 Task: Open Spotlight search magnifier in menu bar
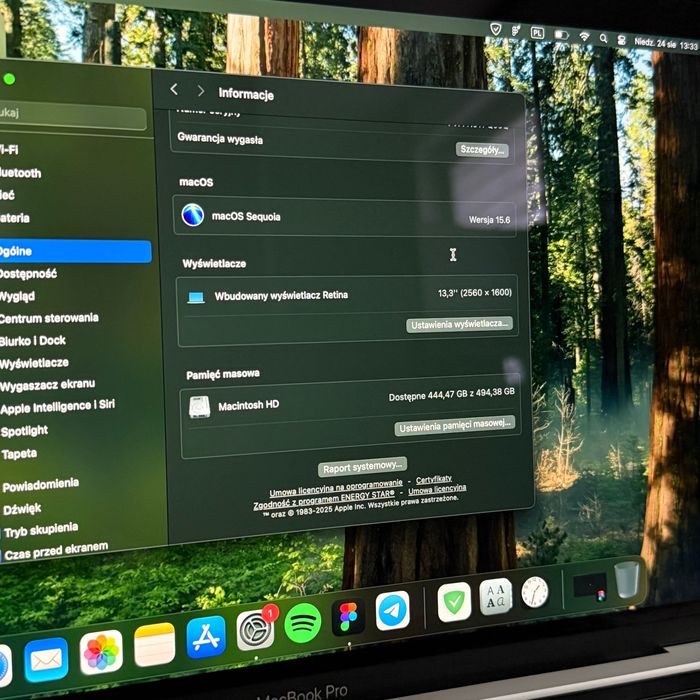(603, 39)
